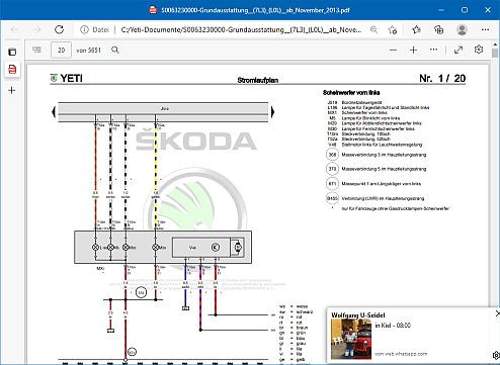500x365 pixels.
Task: Close the Edge window
Action: click(488, 10)
